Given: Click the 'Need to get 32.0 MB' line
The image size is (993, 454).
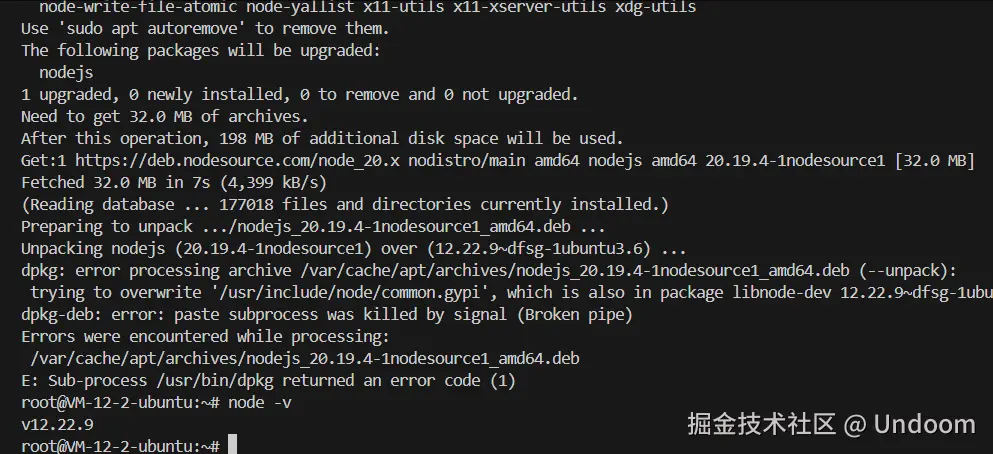Looking at the screenshot, I should coord(165,117).
